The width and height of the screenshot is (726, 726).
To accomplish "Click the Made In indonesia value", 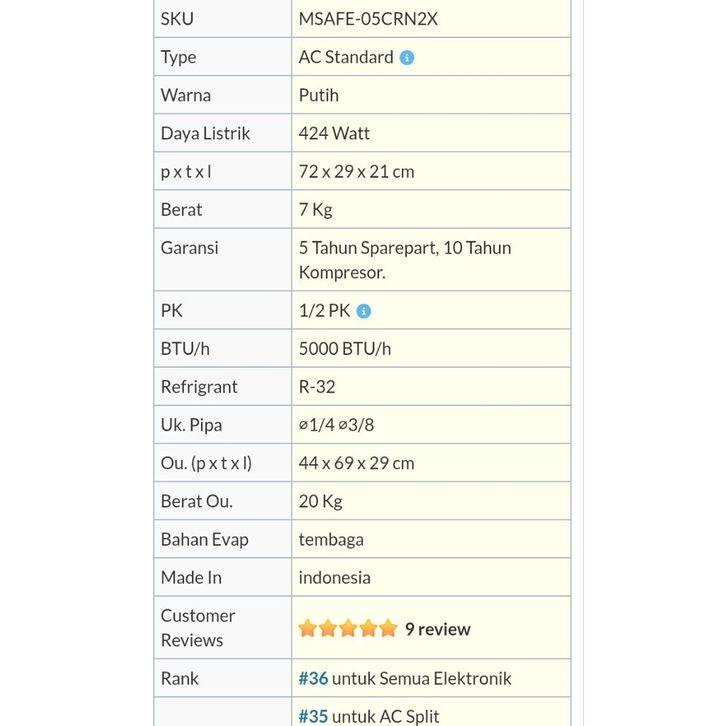I will point(334,577).
